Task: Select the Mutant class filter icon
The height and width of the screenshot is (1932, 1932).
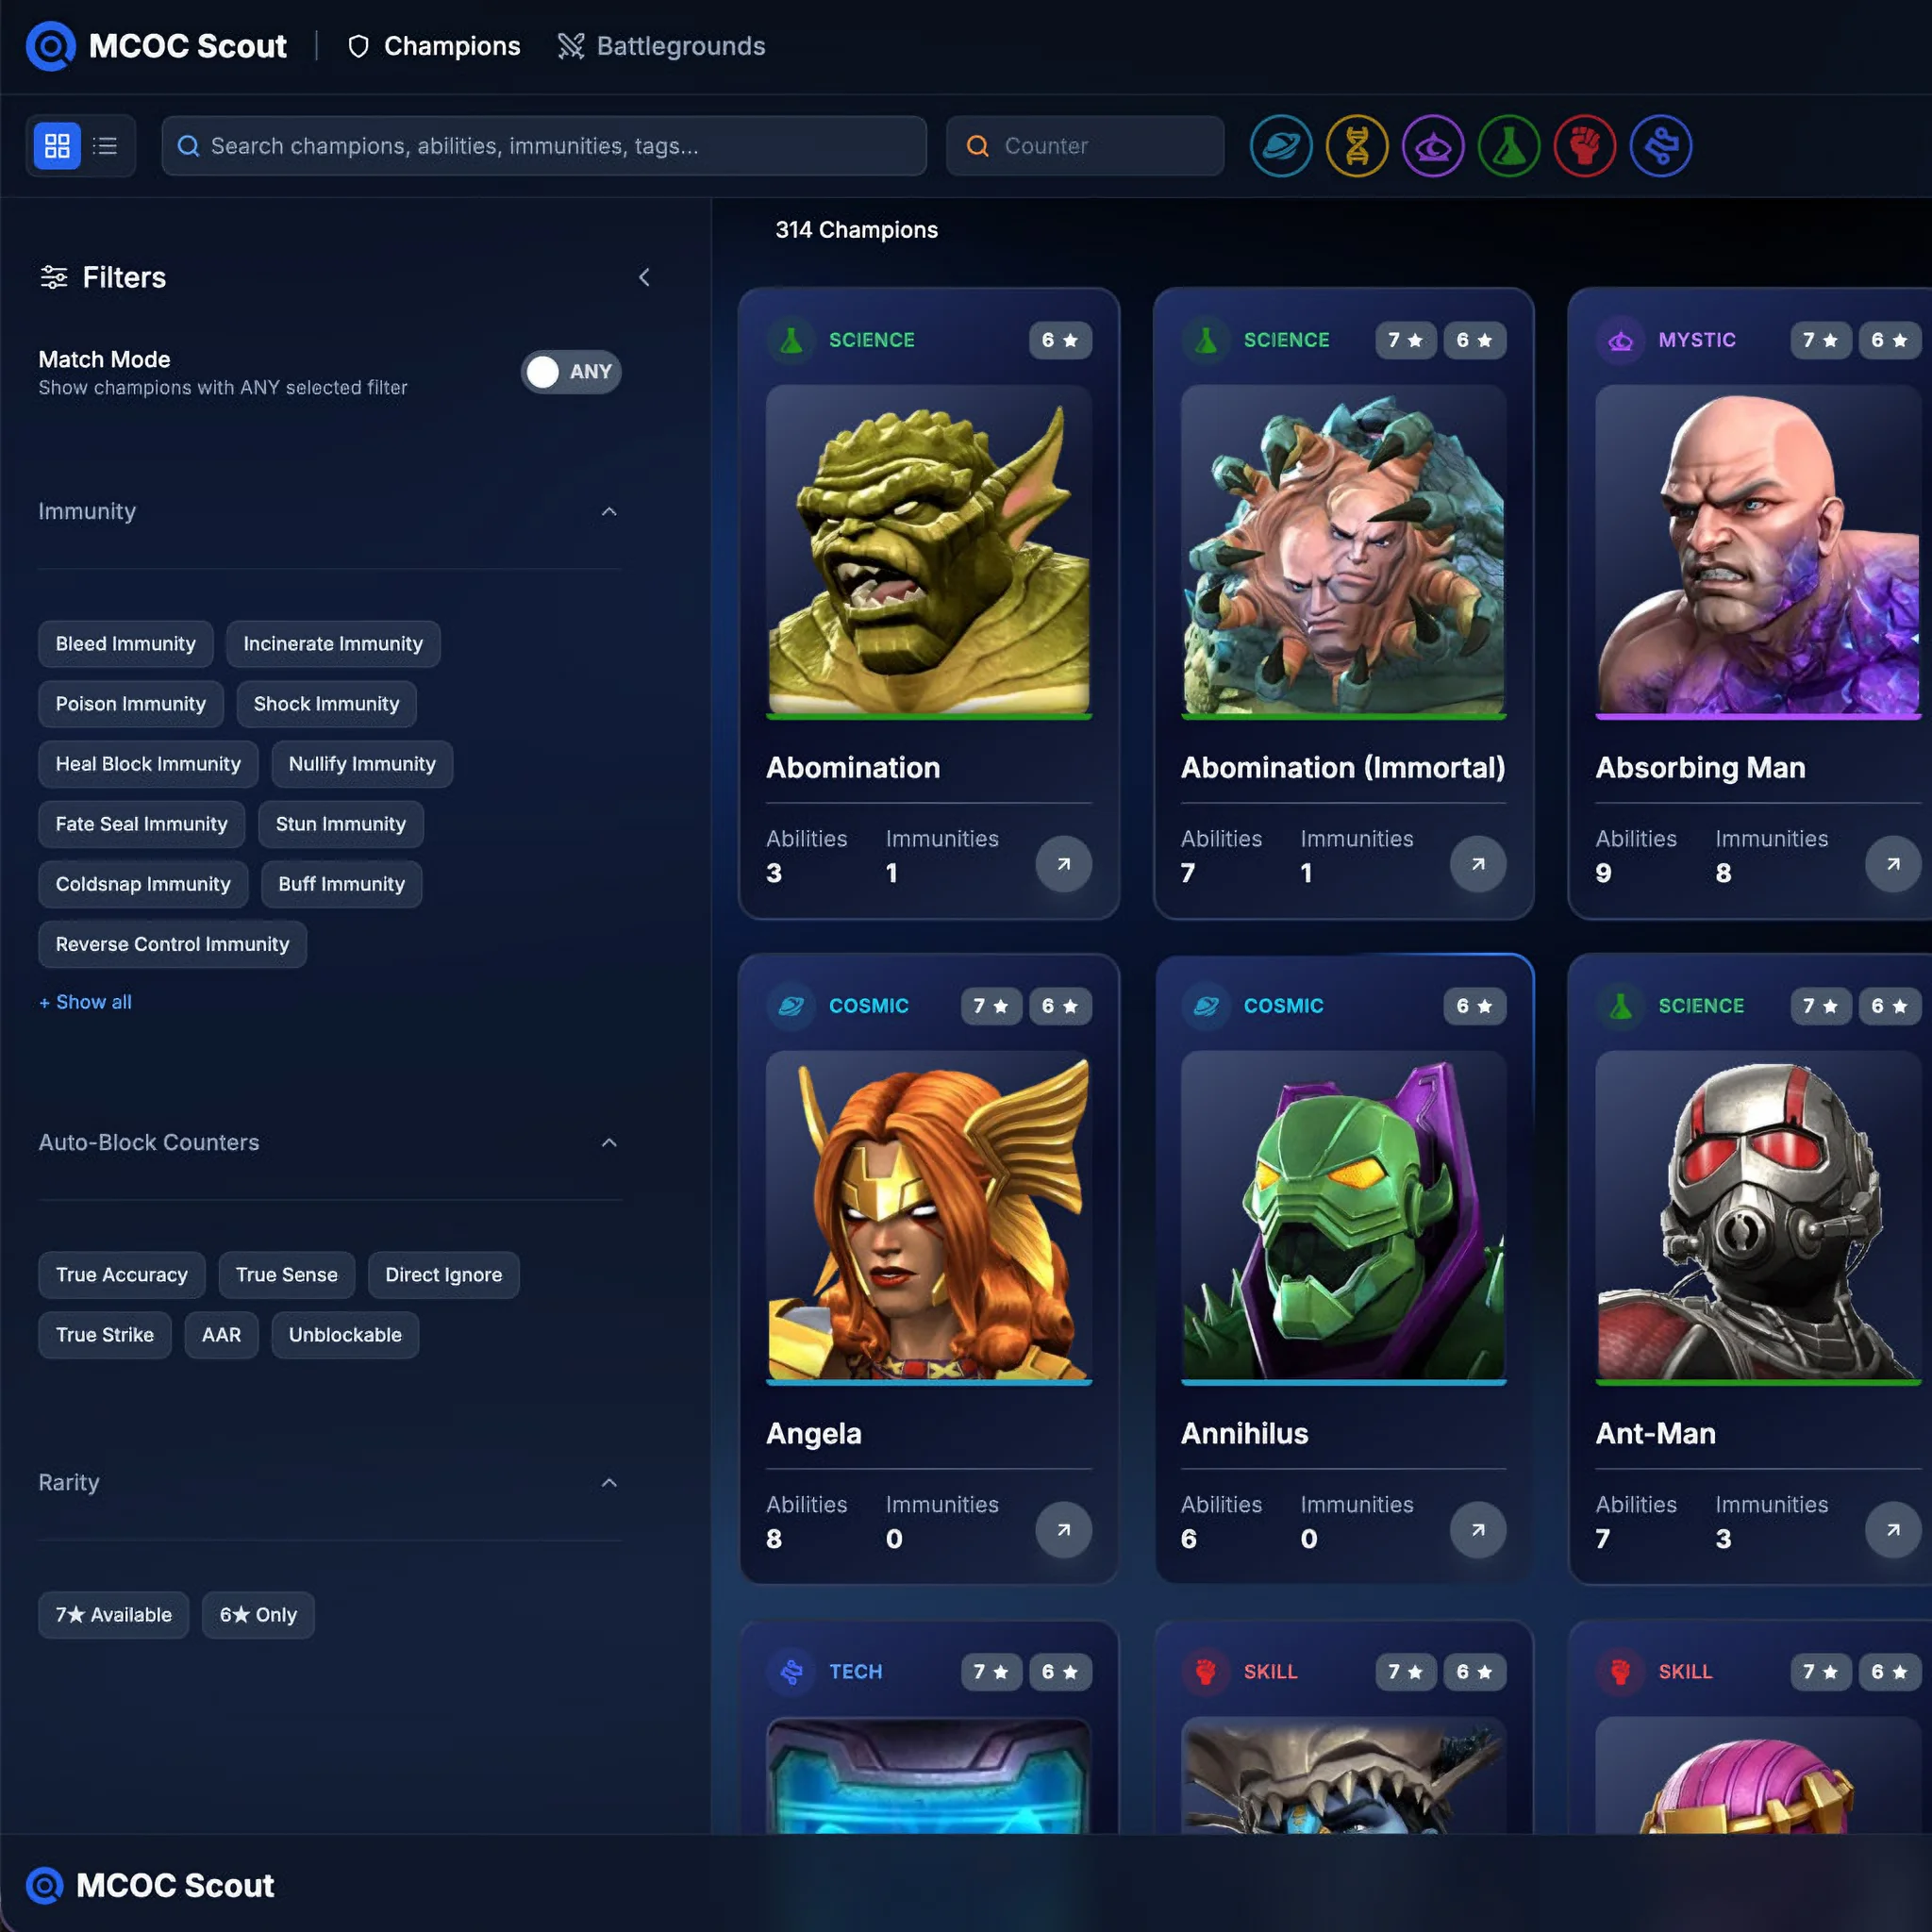Action: [x=1357, y=146]
